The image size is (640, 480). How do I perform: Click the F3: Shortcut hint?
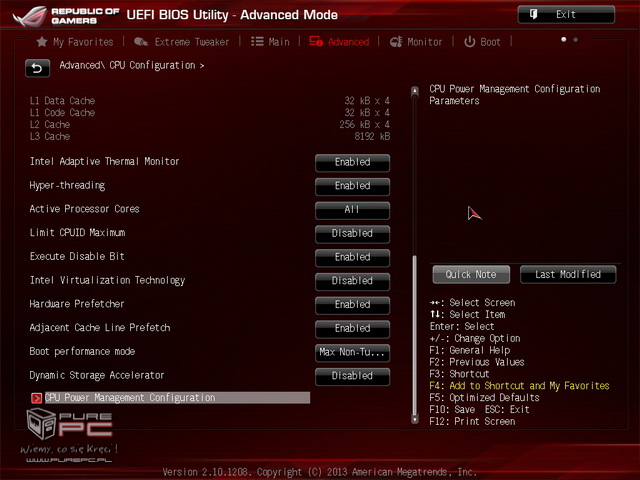pyautogui.click(x=459, y=374)
